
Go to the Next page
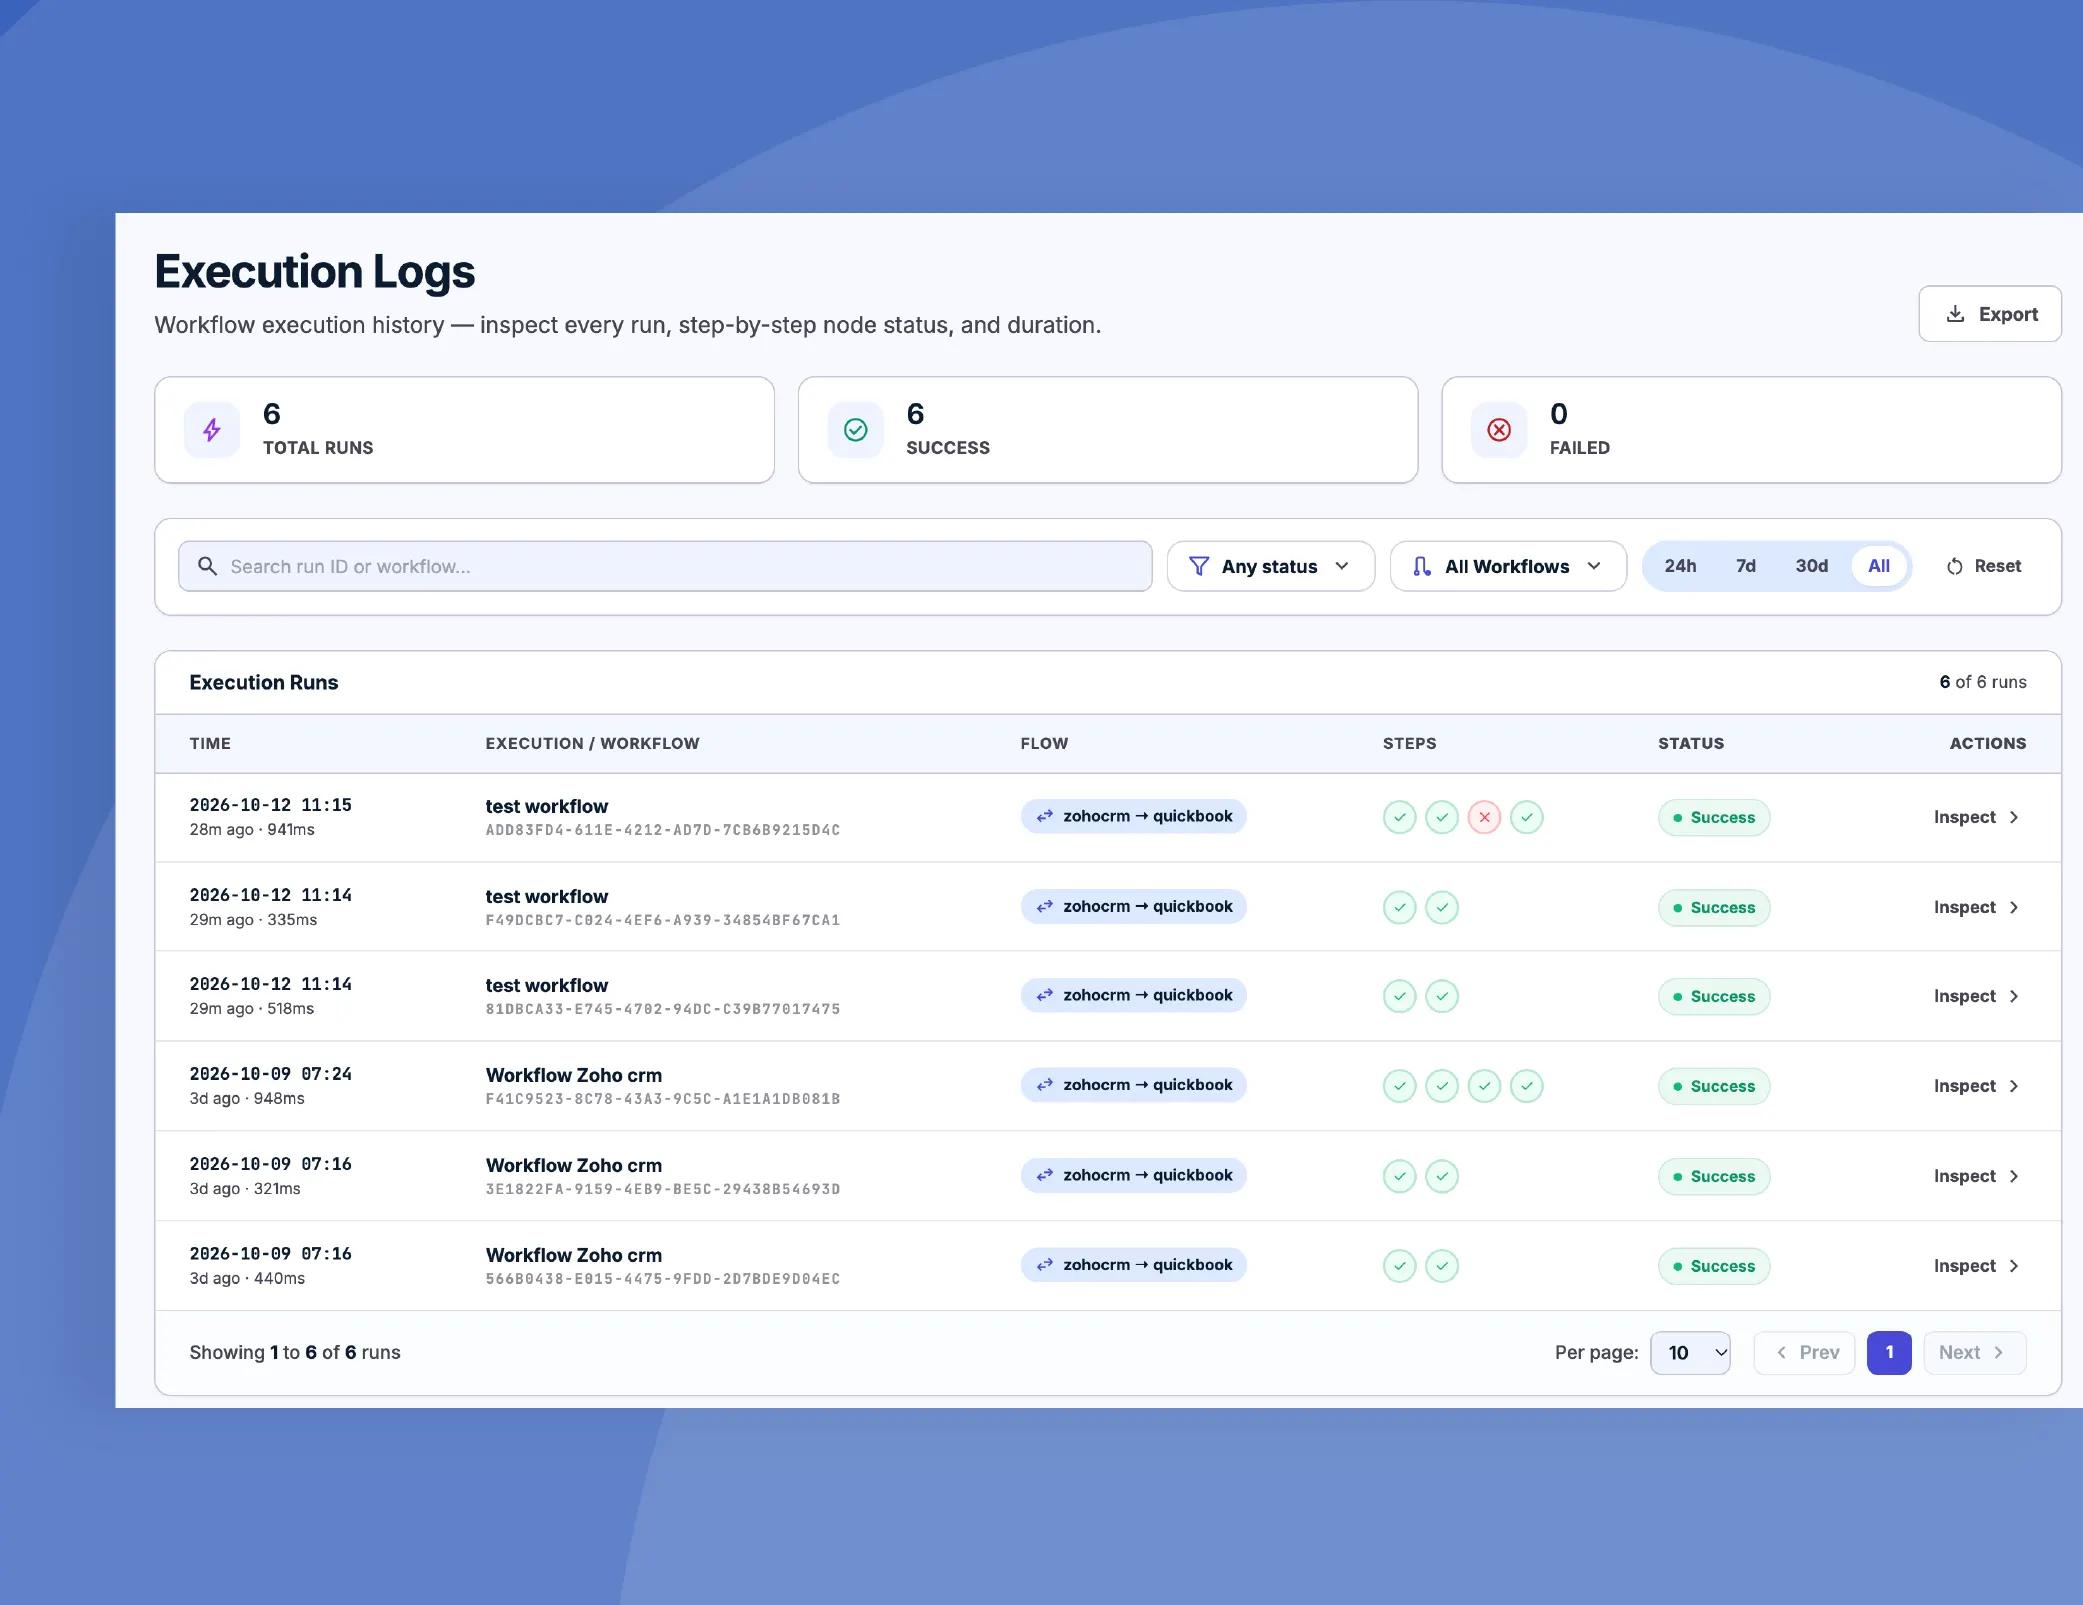[1975, 1353]
